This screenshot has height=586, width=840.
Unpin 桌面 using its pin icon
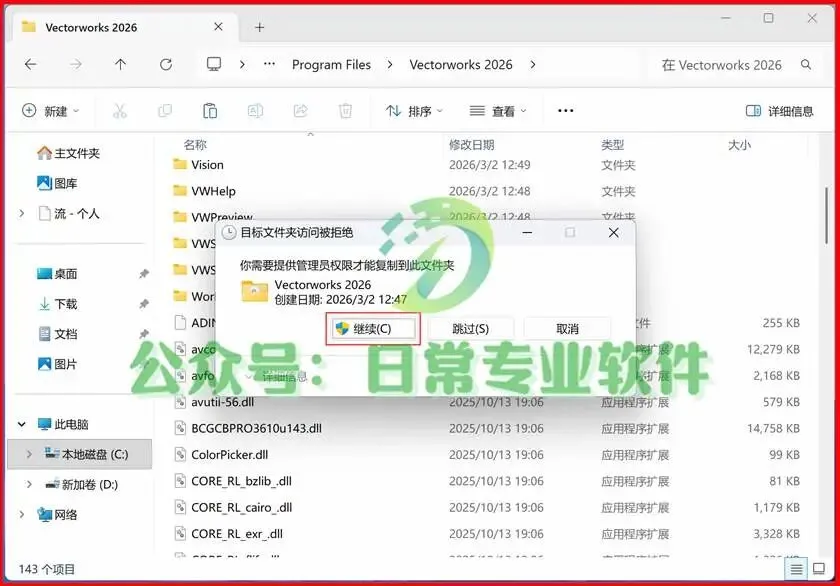click(144, 274)
